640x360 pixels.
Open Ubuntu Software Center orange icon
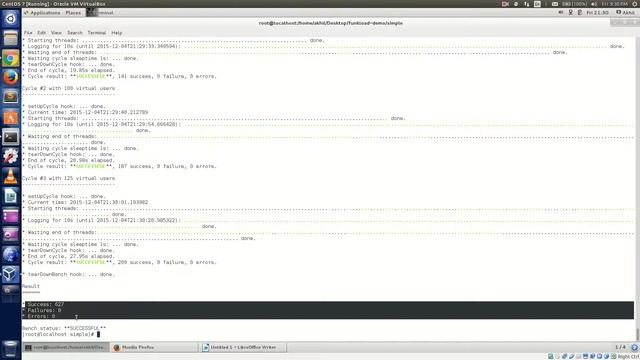click(11, 117)
